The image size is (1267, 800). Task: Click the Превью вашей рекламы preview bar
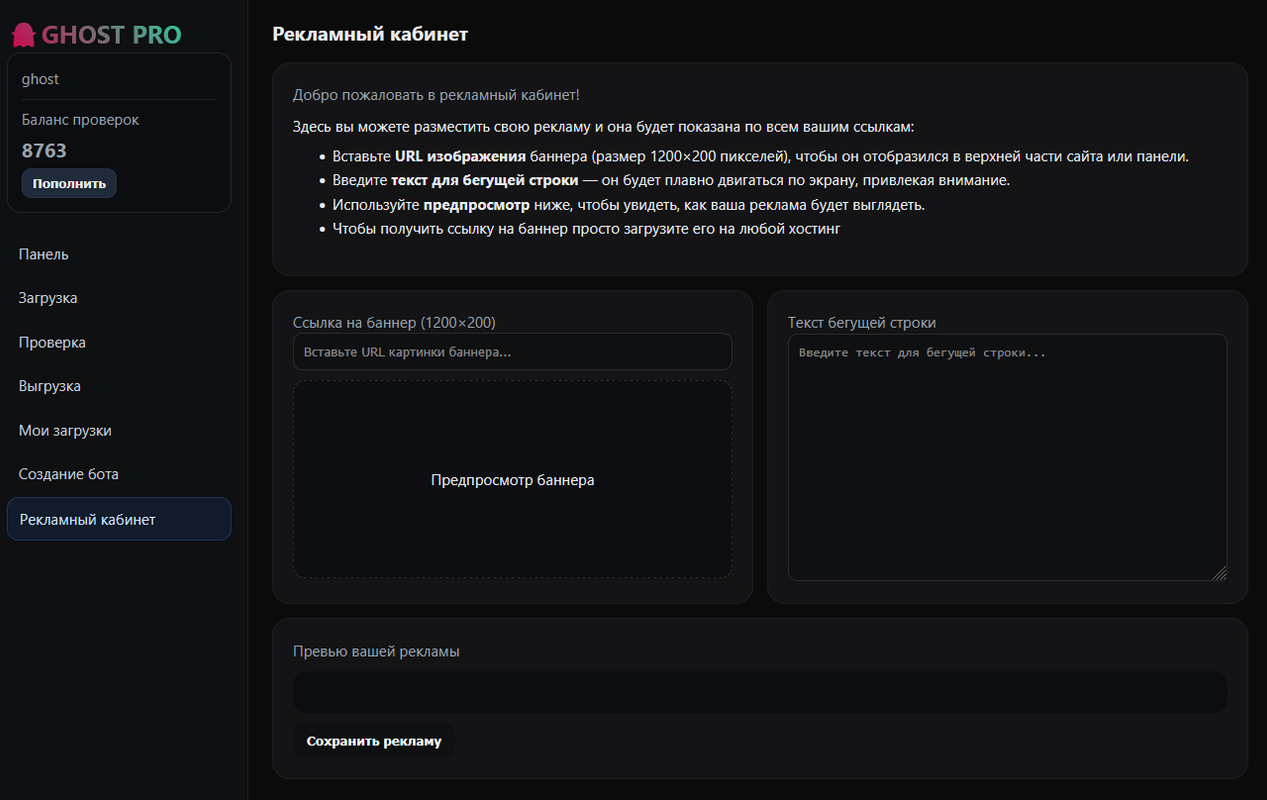pyautogui.click(x=760, y=692)
